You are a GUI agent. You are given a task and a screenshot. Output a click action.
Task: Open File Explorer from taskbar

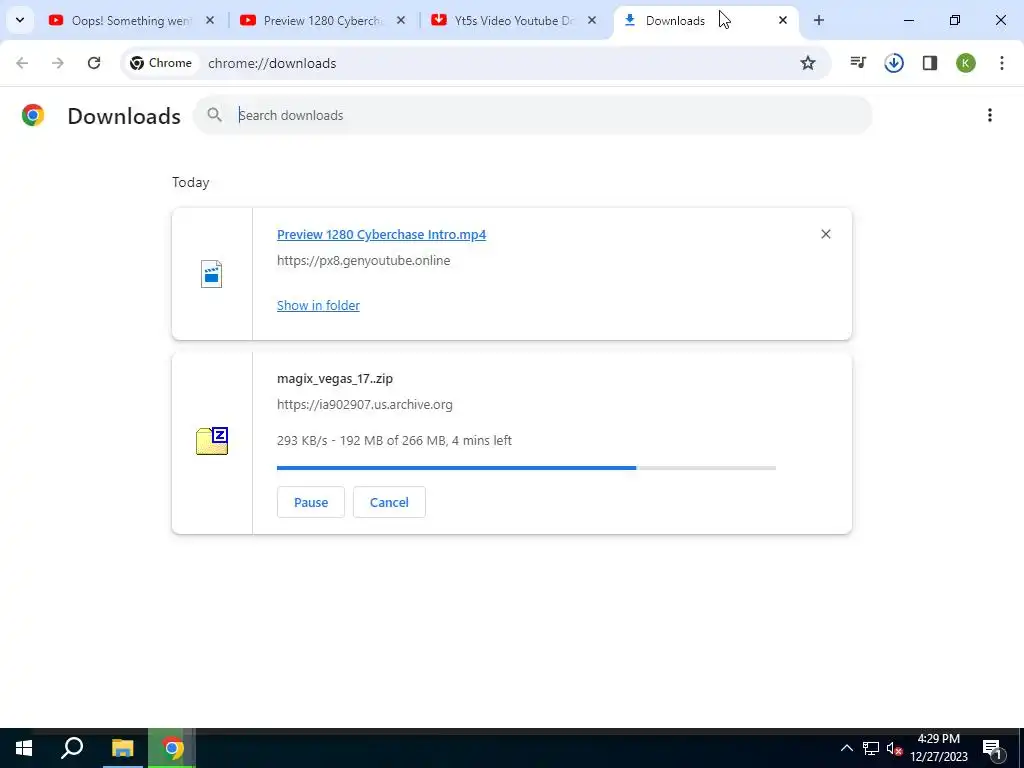122,748
